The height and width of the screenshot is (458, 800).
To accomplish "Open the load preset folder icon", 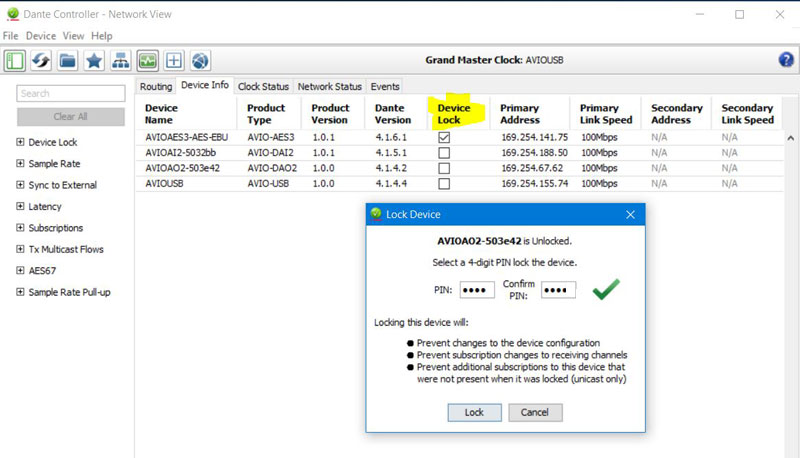I will [68, 60].
